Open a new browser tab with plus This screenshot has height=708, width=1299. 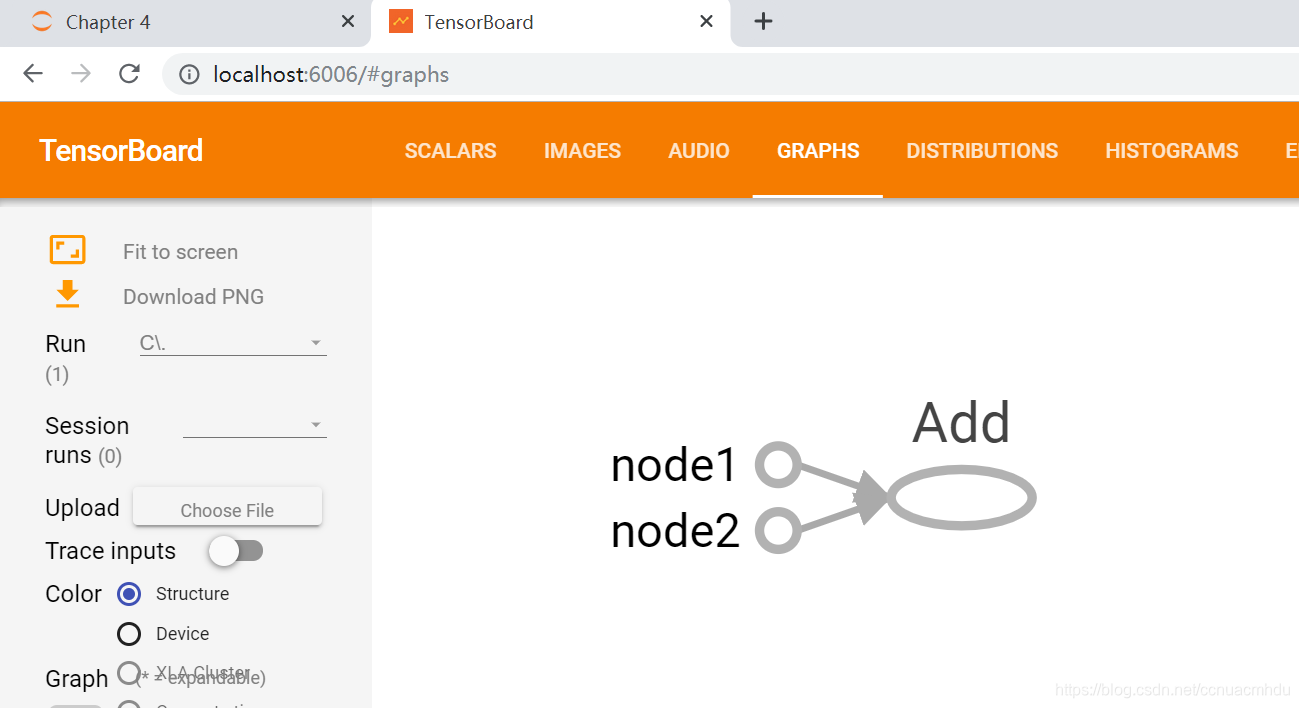coord(763,21)
